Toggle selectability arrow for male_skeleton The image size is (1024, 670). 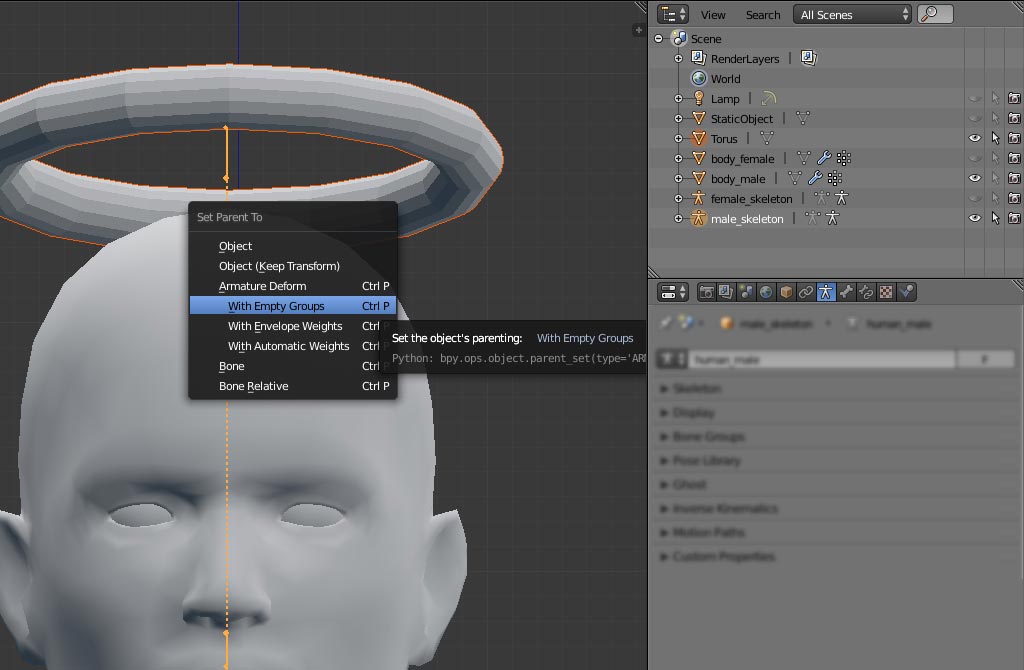click(995, 218)
